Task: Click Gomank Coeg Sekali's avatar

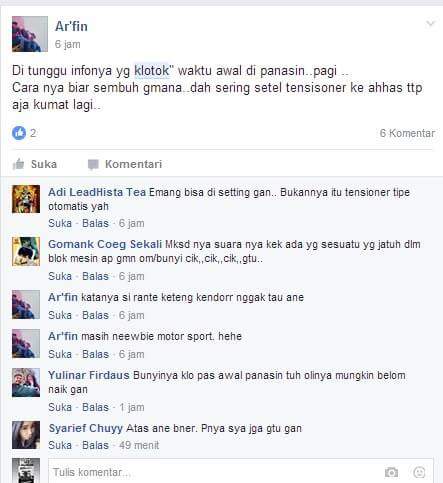Action: [x=26, y=251]
